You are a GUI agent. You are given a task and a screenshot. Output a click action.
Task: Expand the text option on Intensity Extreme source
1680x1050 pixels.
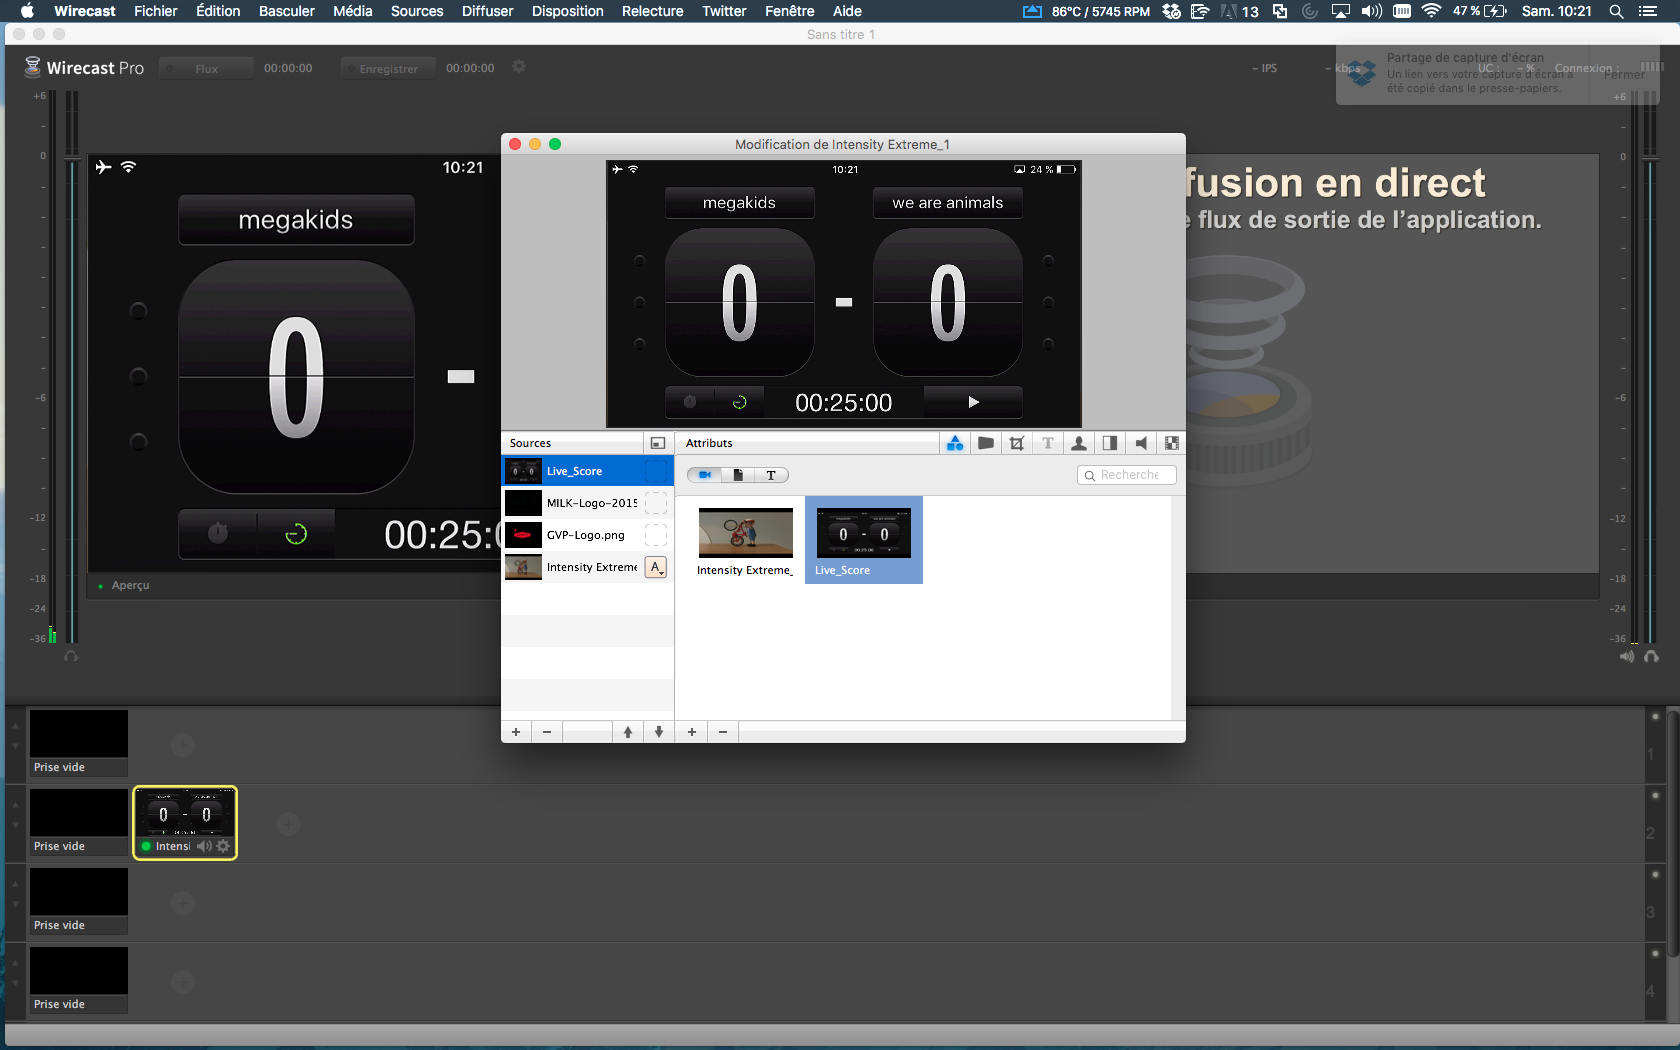656,568
